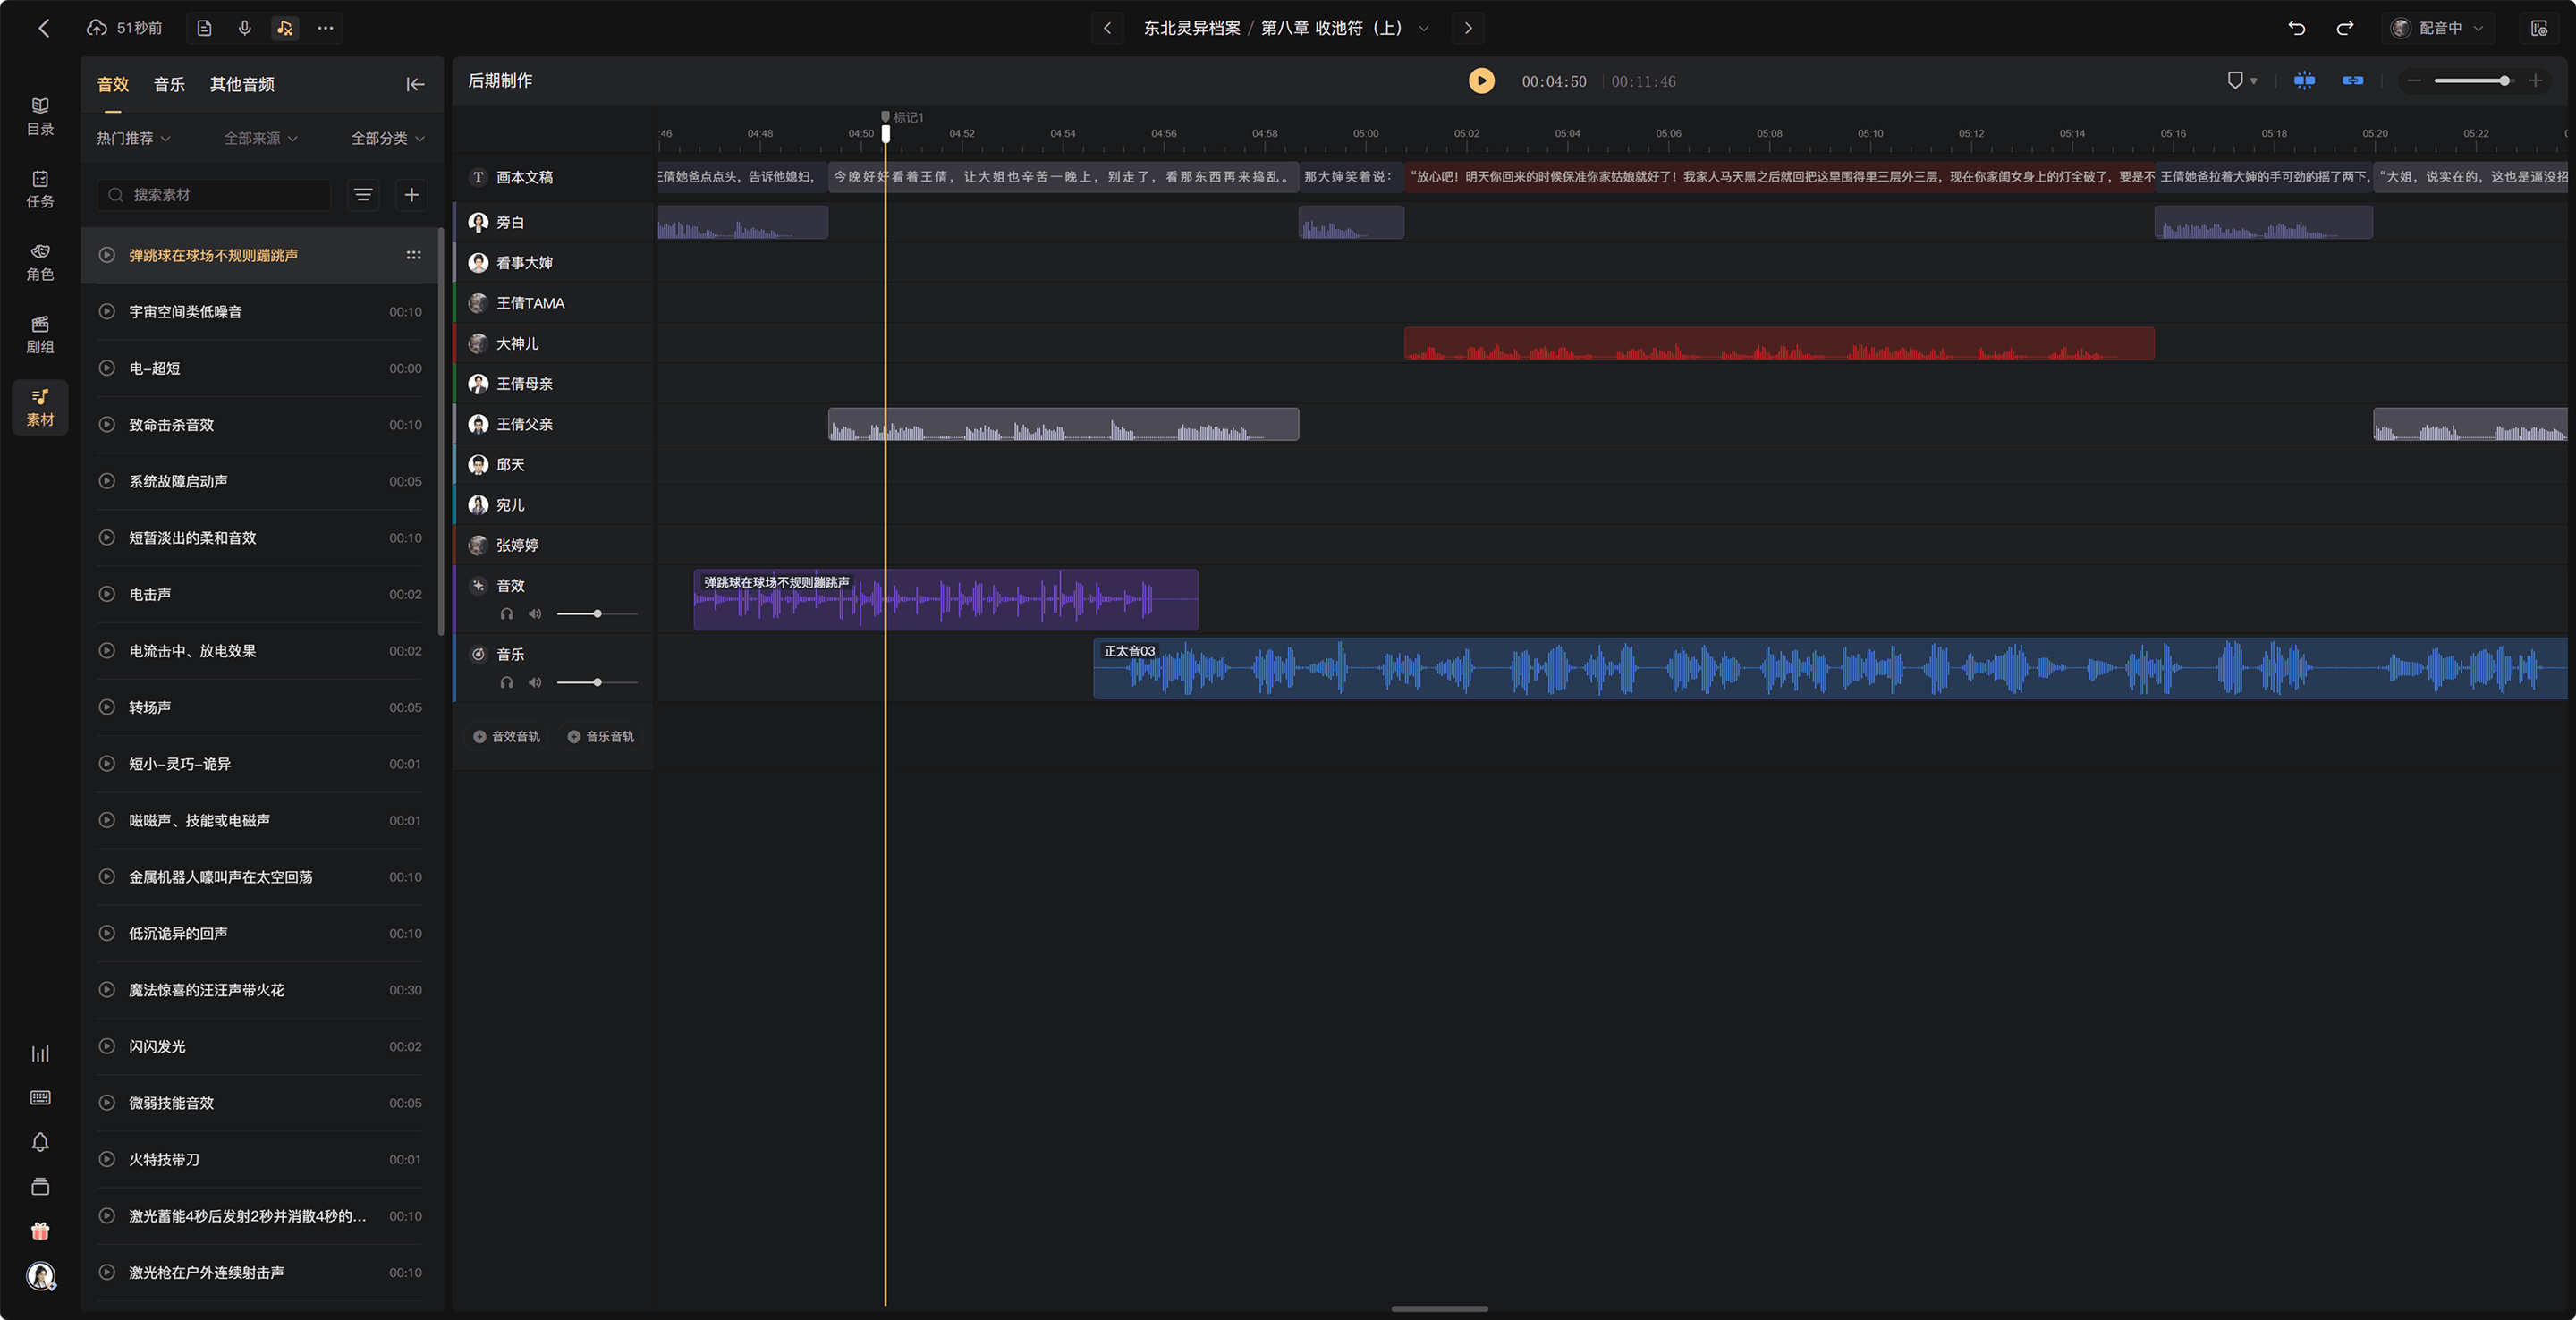The width and height of the screenshot is (2576, 1320).
Task: Click the gift icon in sidebar
Action: [40, 1231]
